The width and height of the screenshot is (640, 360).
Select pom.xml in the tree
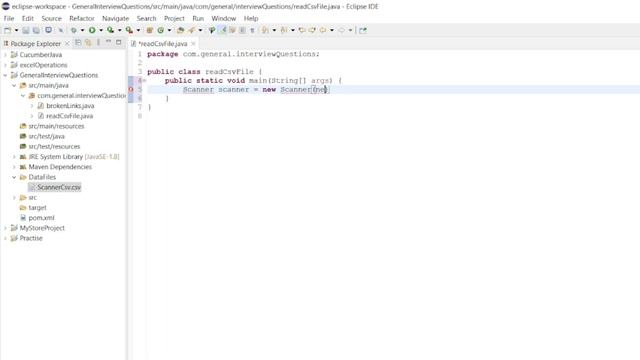(x=41, y=218)
